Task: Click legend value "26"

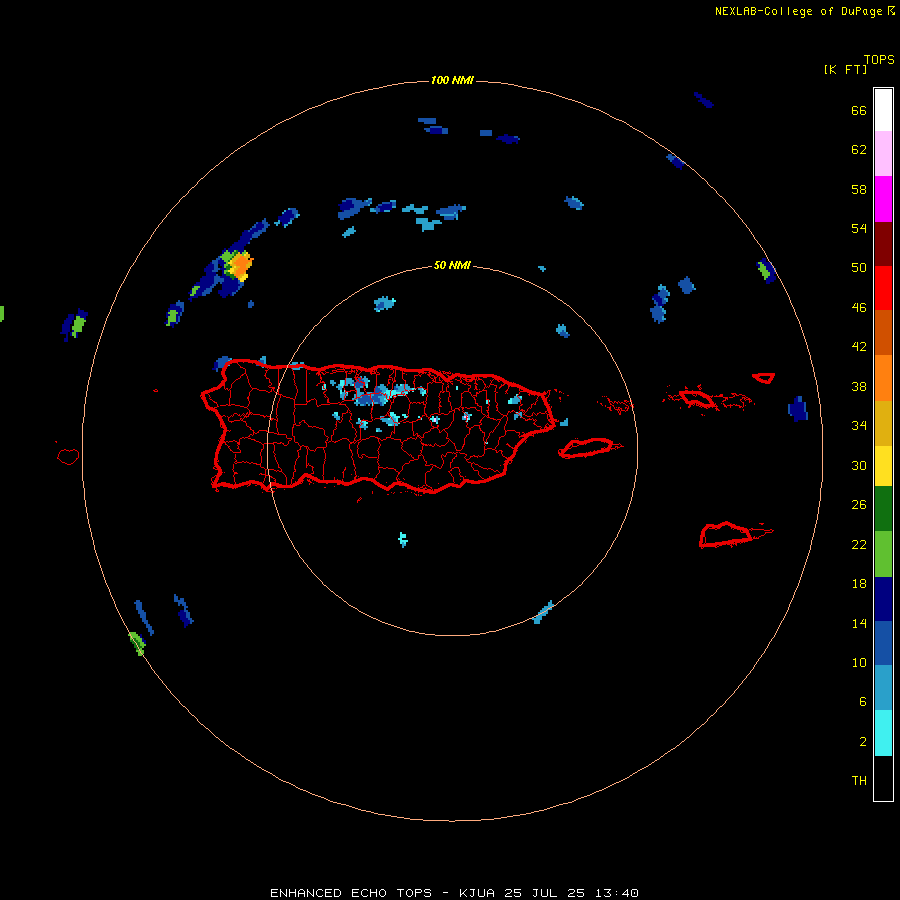Action: coord(859,505)
